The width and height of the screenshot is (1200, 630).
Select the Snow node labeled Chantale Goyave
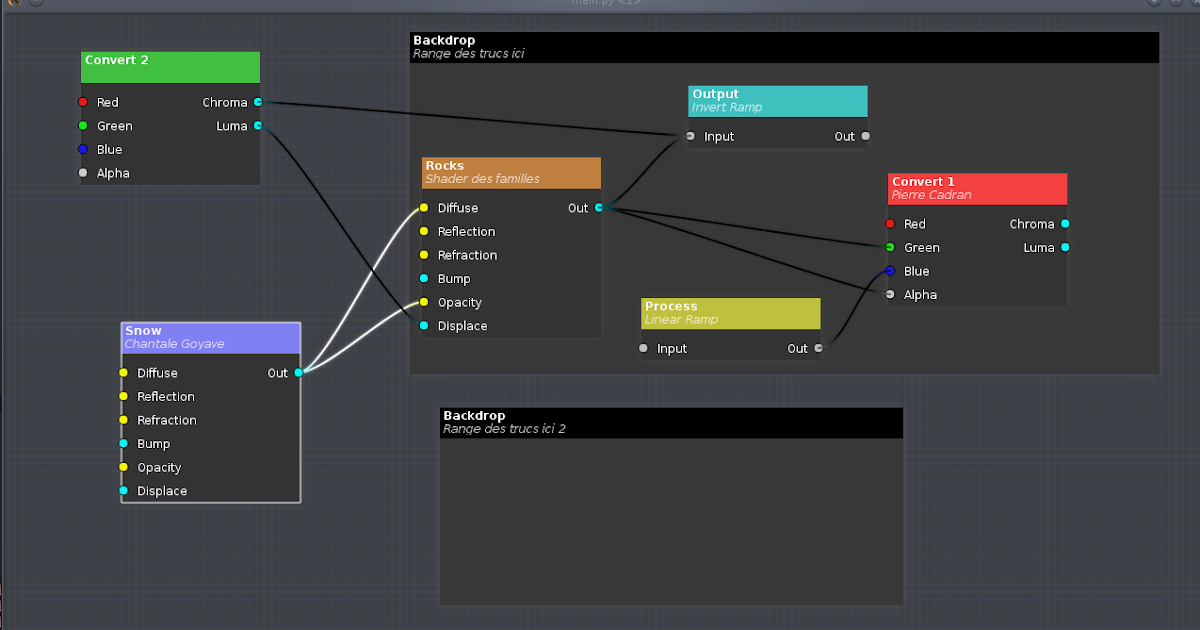point(210,337)
